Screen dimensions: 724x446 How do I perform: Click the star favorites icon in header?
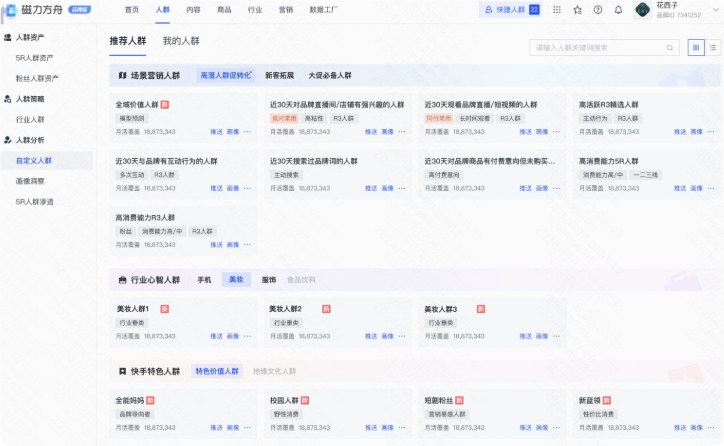tap(578, 10)
